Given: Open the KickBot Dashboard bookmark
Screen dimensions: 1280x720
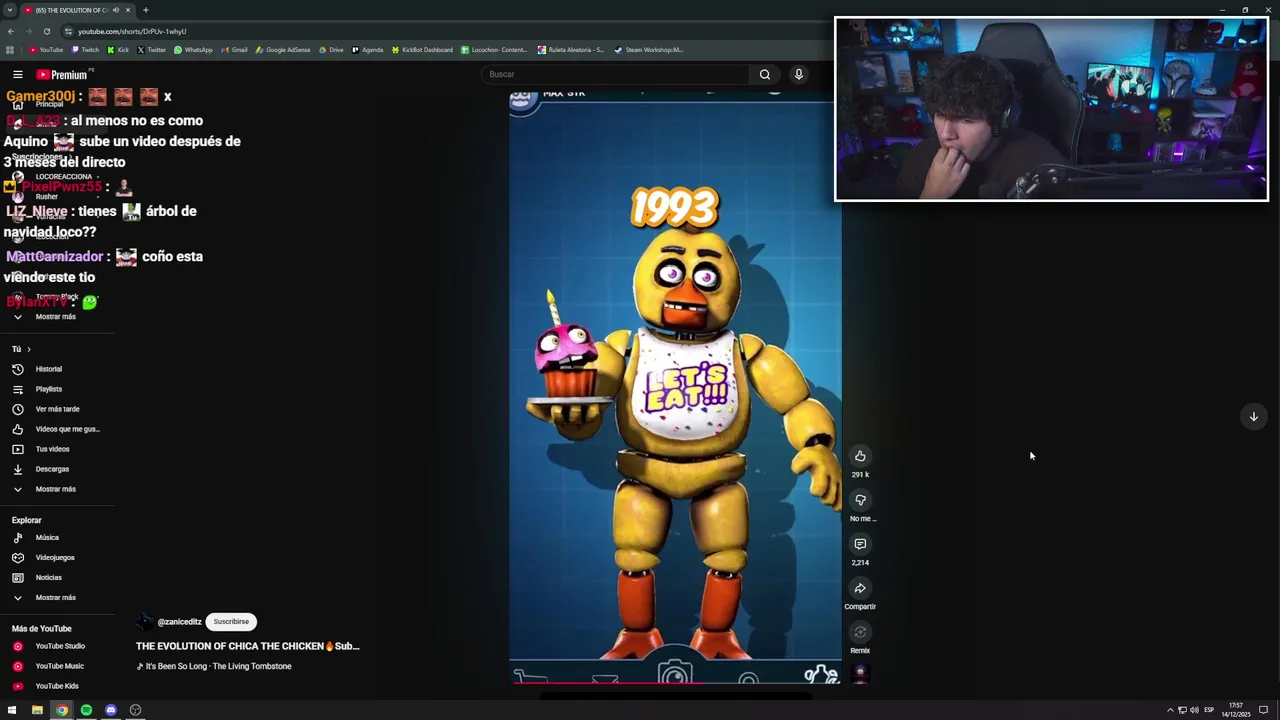Looking at the screenshot, I should [x=422, y=50].
